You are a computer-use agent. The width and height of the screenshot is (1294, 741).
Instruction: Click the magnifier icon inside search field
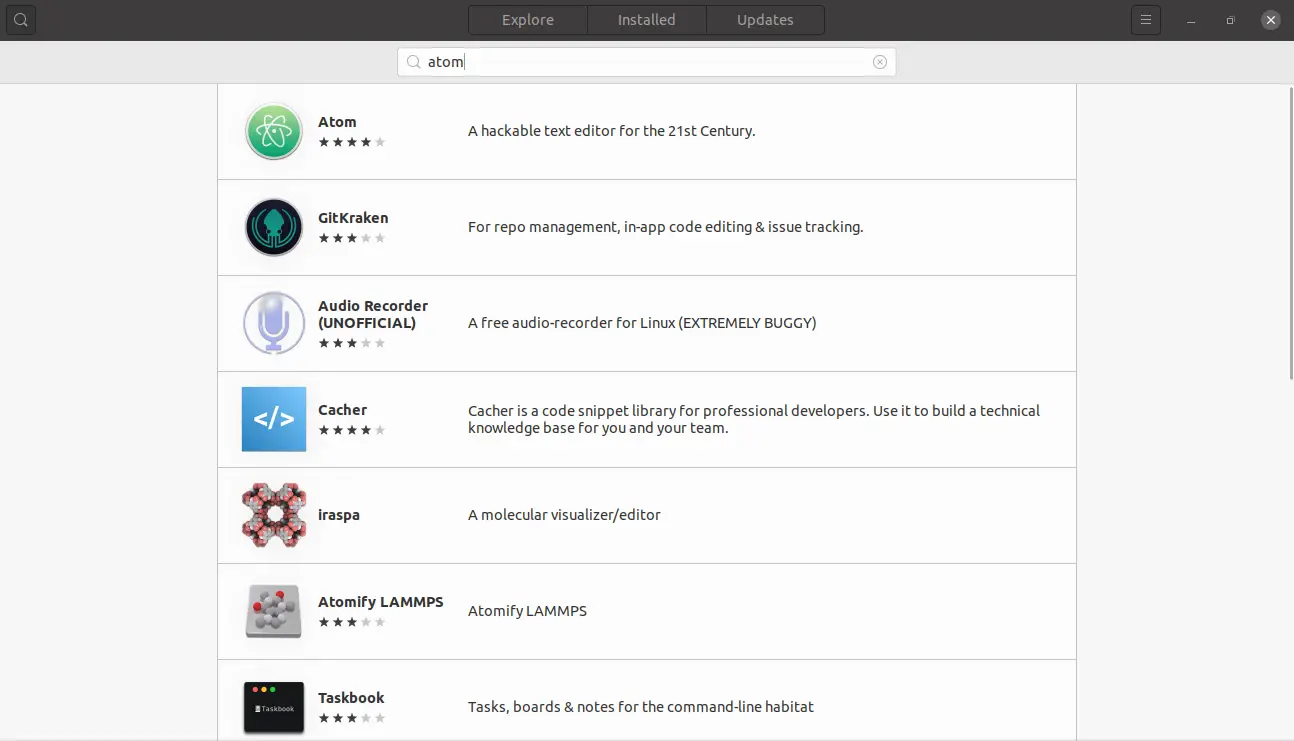414,62
